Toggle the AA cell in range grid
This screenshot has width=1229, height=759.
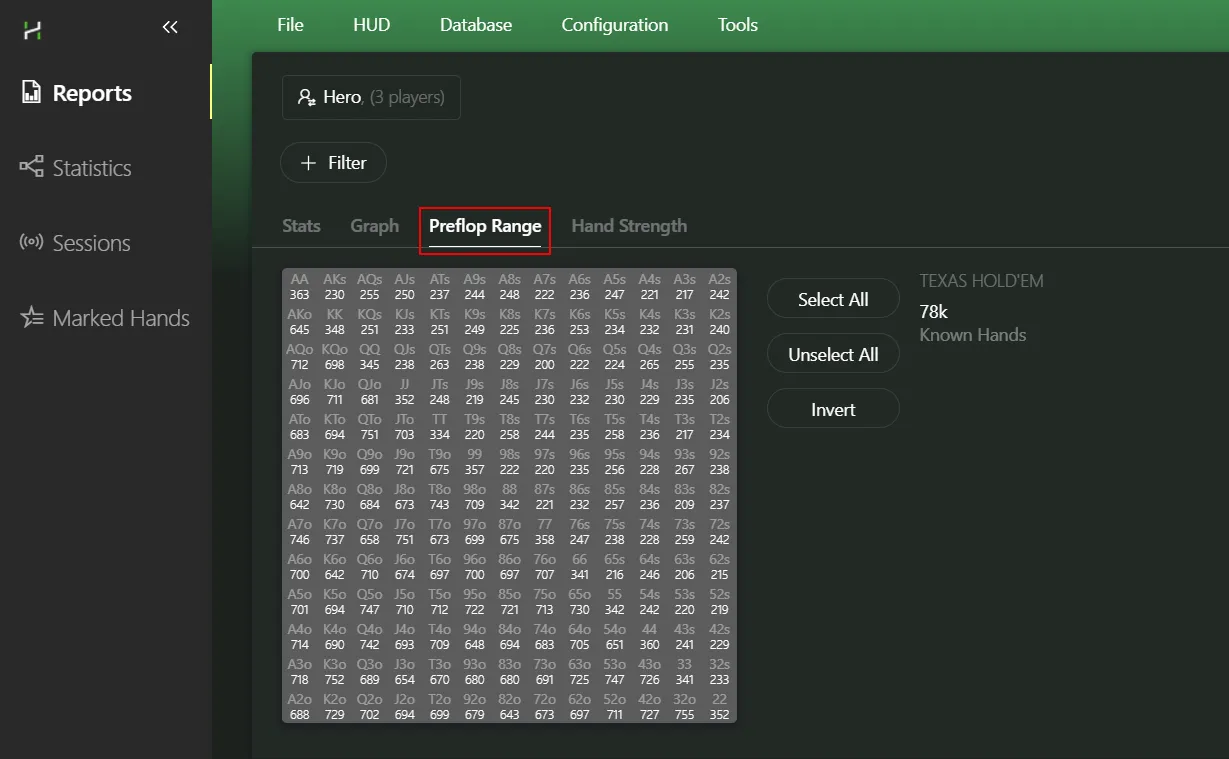300,287
